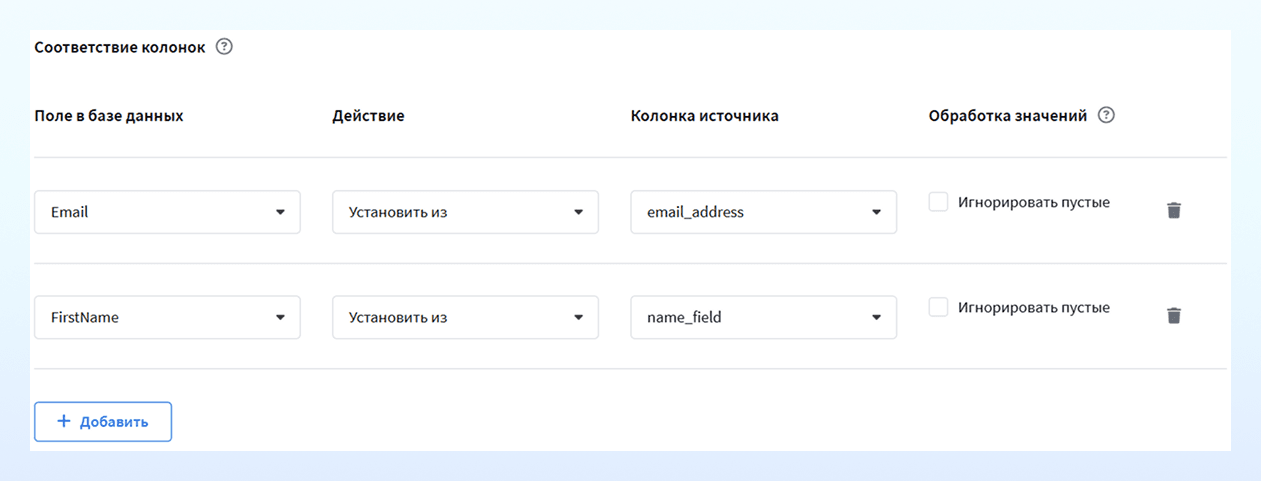Screen dimensions: 1261x481
Task: Open the FirstName database field dropdown
Action: click(x=167, y=317)
